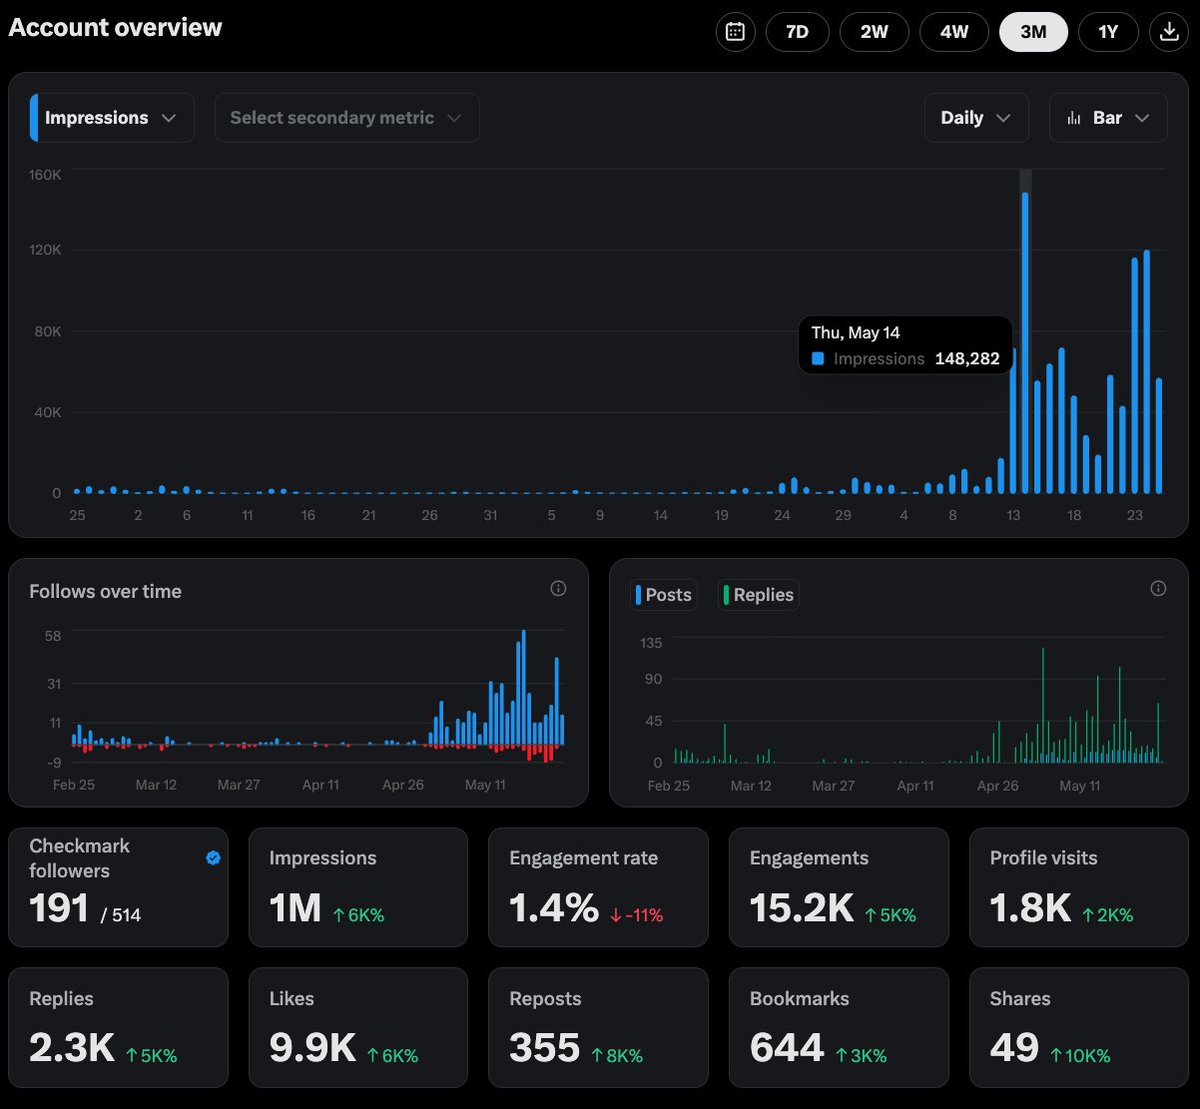
Task: Open the Checkmark followers card
Action: click(118, 887)
